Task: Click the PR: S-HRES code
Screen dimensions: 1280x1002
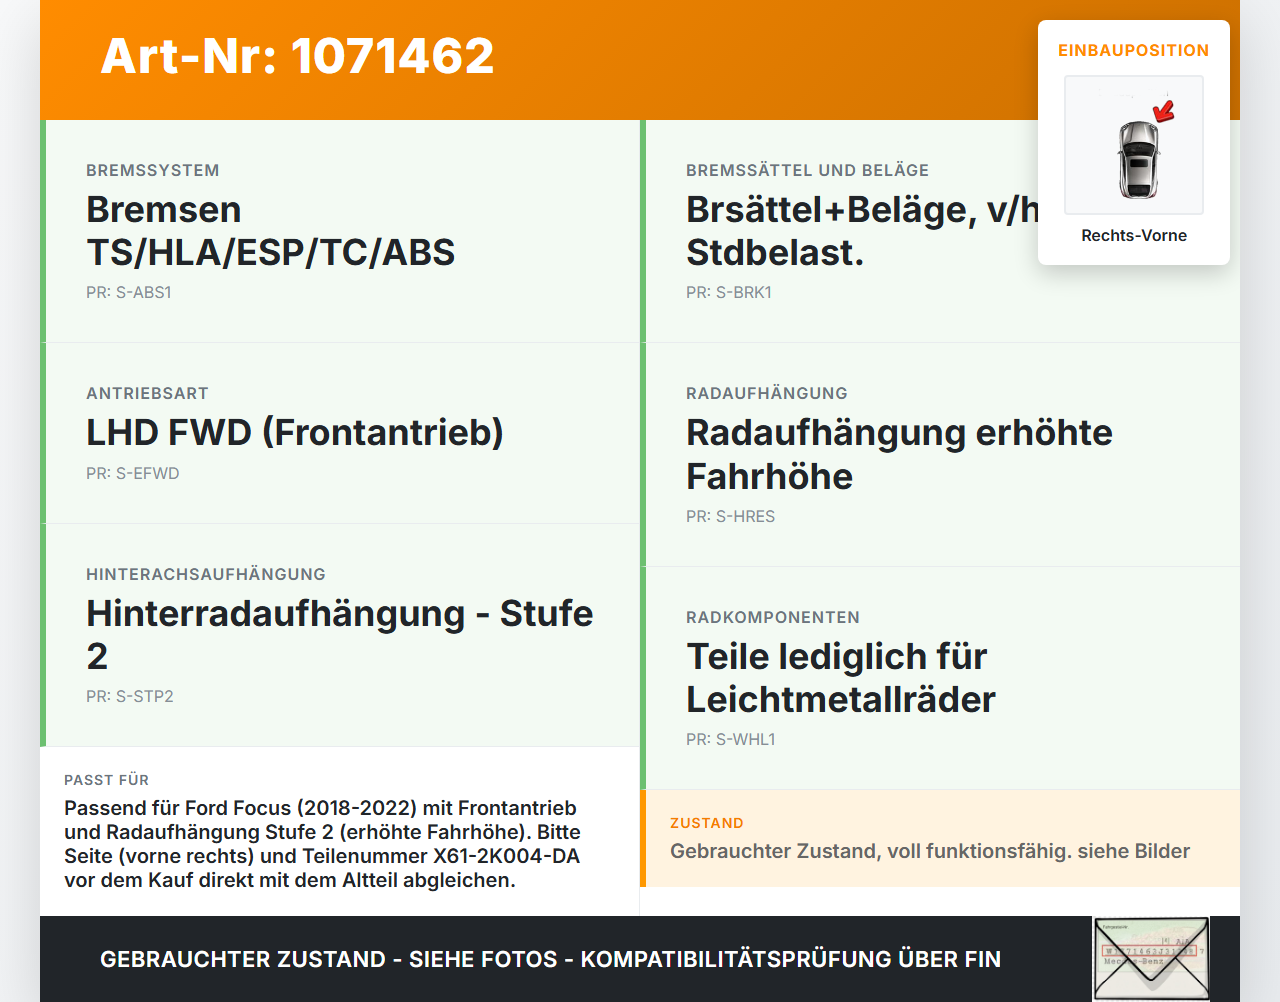Action: [731, 517]
